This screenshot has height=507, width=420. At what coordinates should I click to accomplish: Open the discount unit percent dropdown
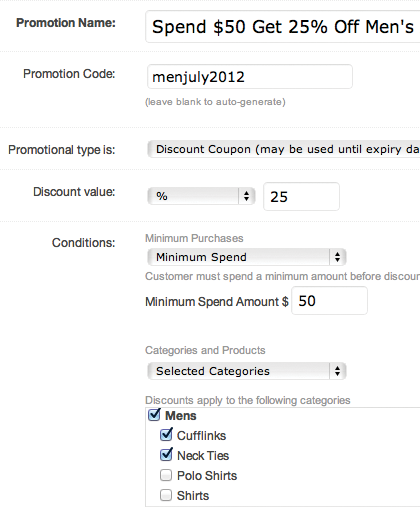pyautogui.click(x=201, y=196)
